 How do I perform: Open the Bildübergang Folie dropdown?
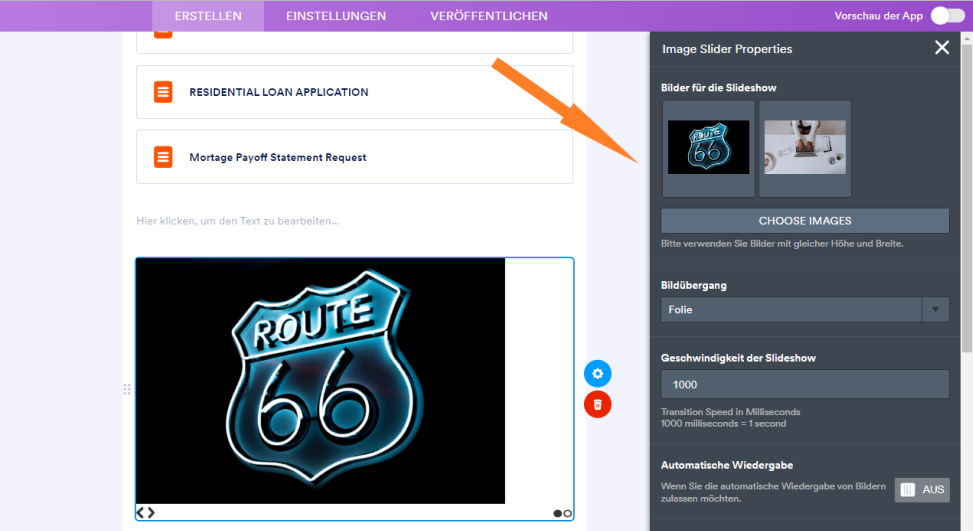click(x=805, y=310)
